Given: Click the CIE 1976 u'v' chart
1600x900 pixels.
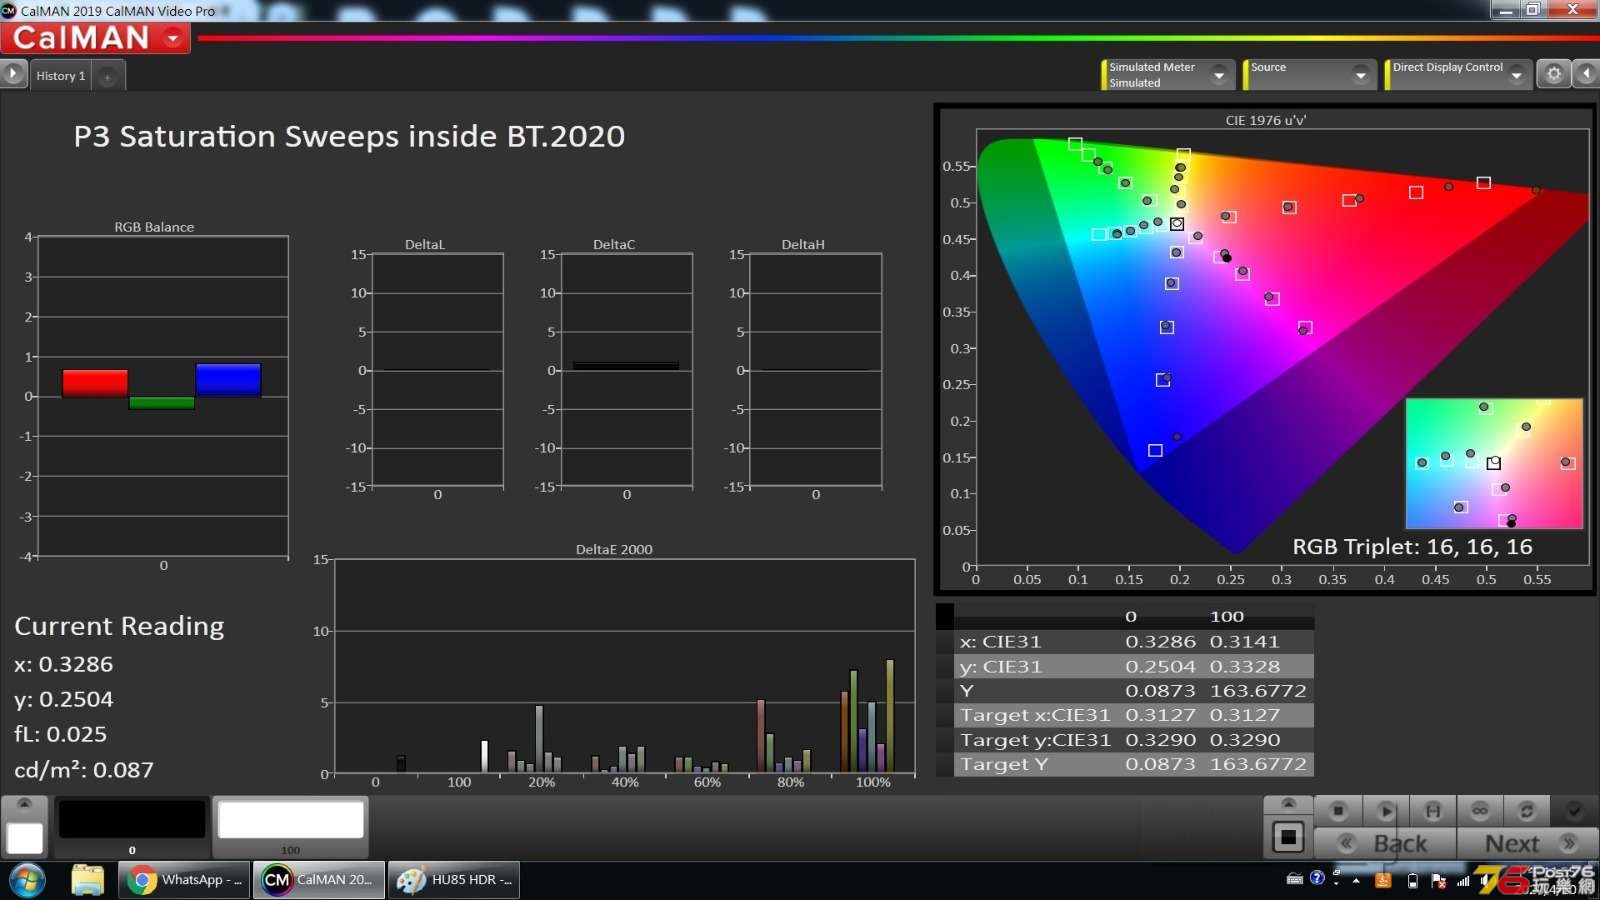Looking at the screenshot, I should [x=1266, y=349].
